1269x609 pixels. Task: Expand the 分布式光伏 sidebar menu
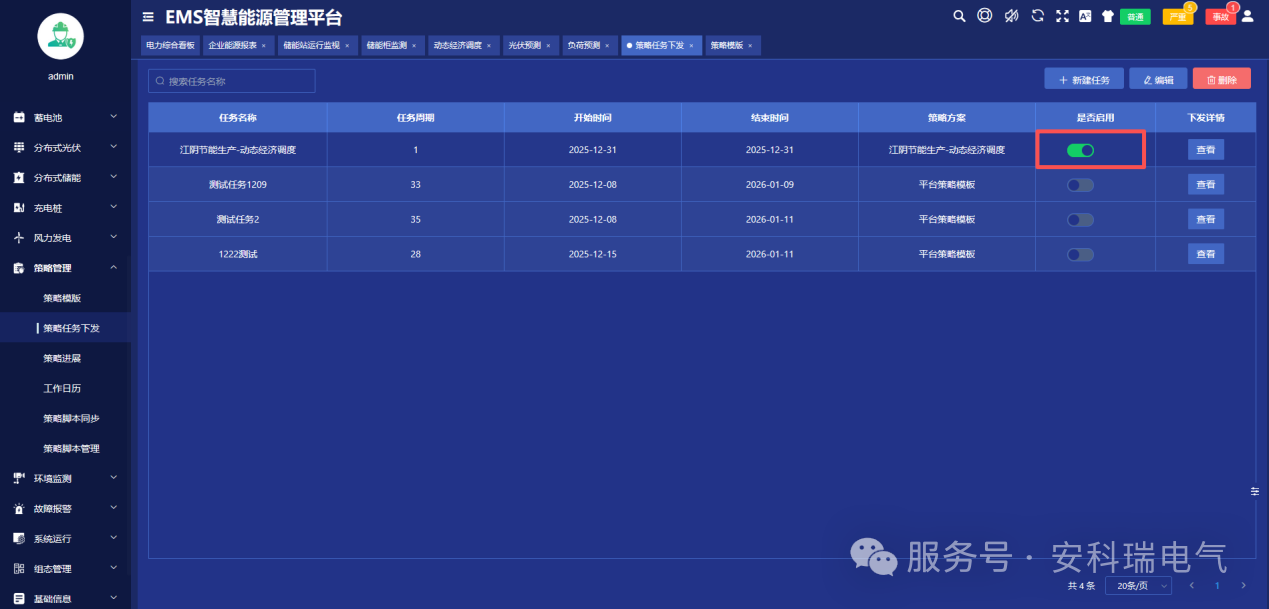pos(65,148)
